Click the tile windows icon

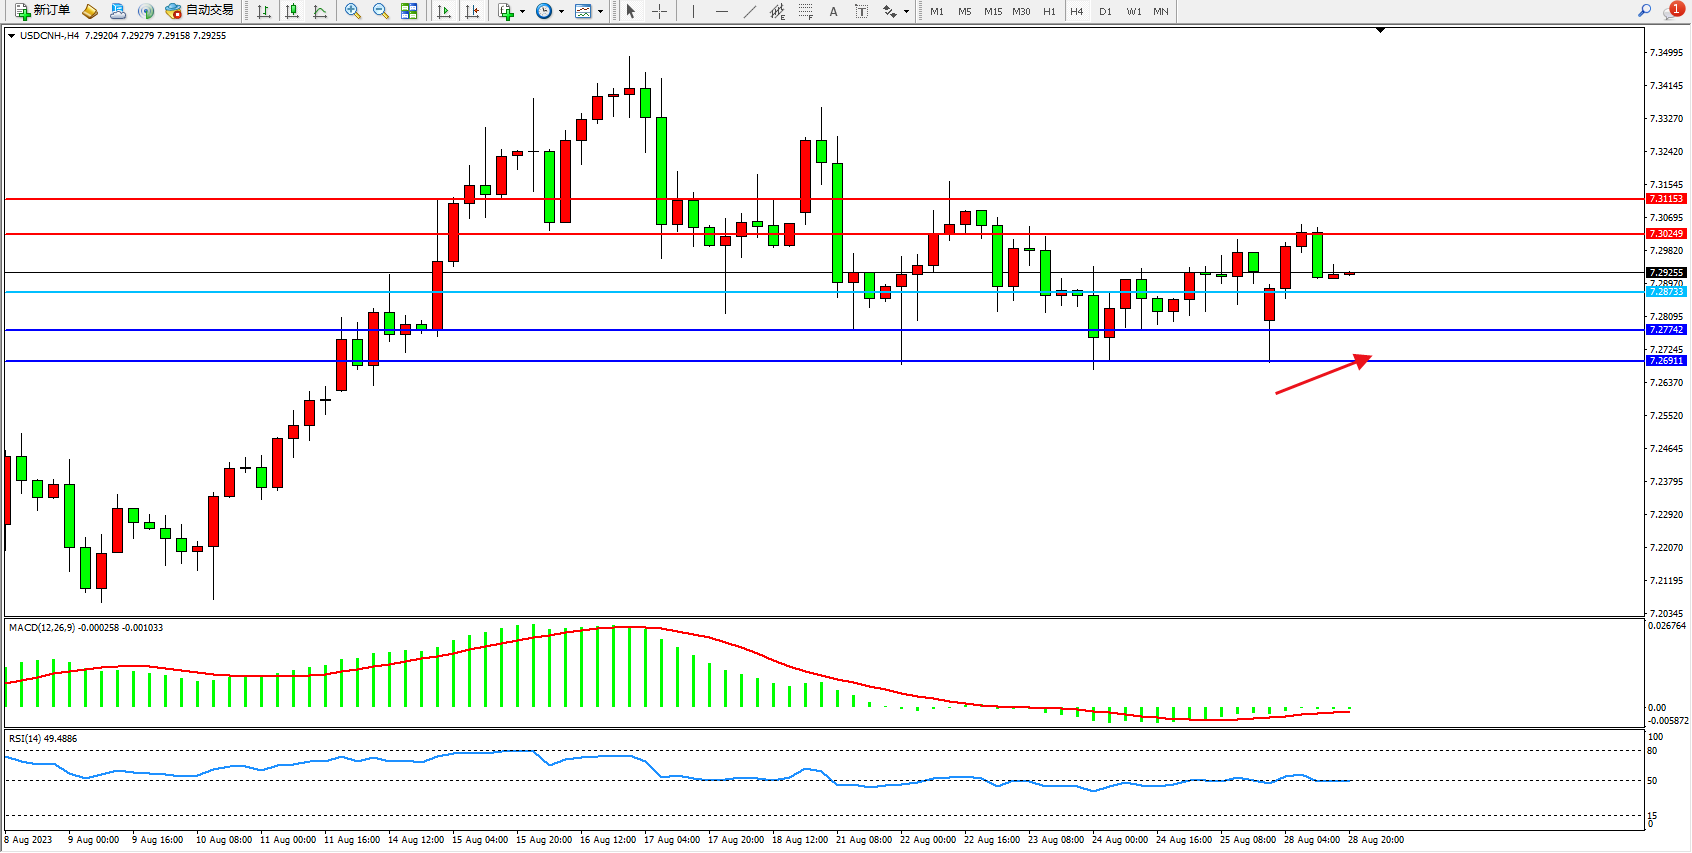409,11
